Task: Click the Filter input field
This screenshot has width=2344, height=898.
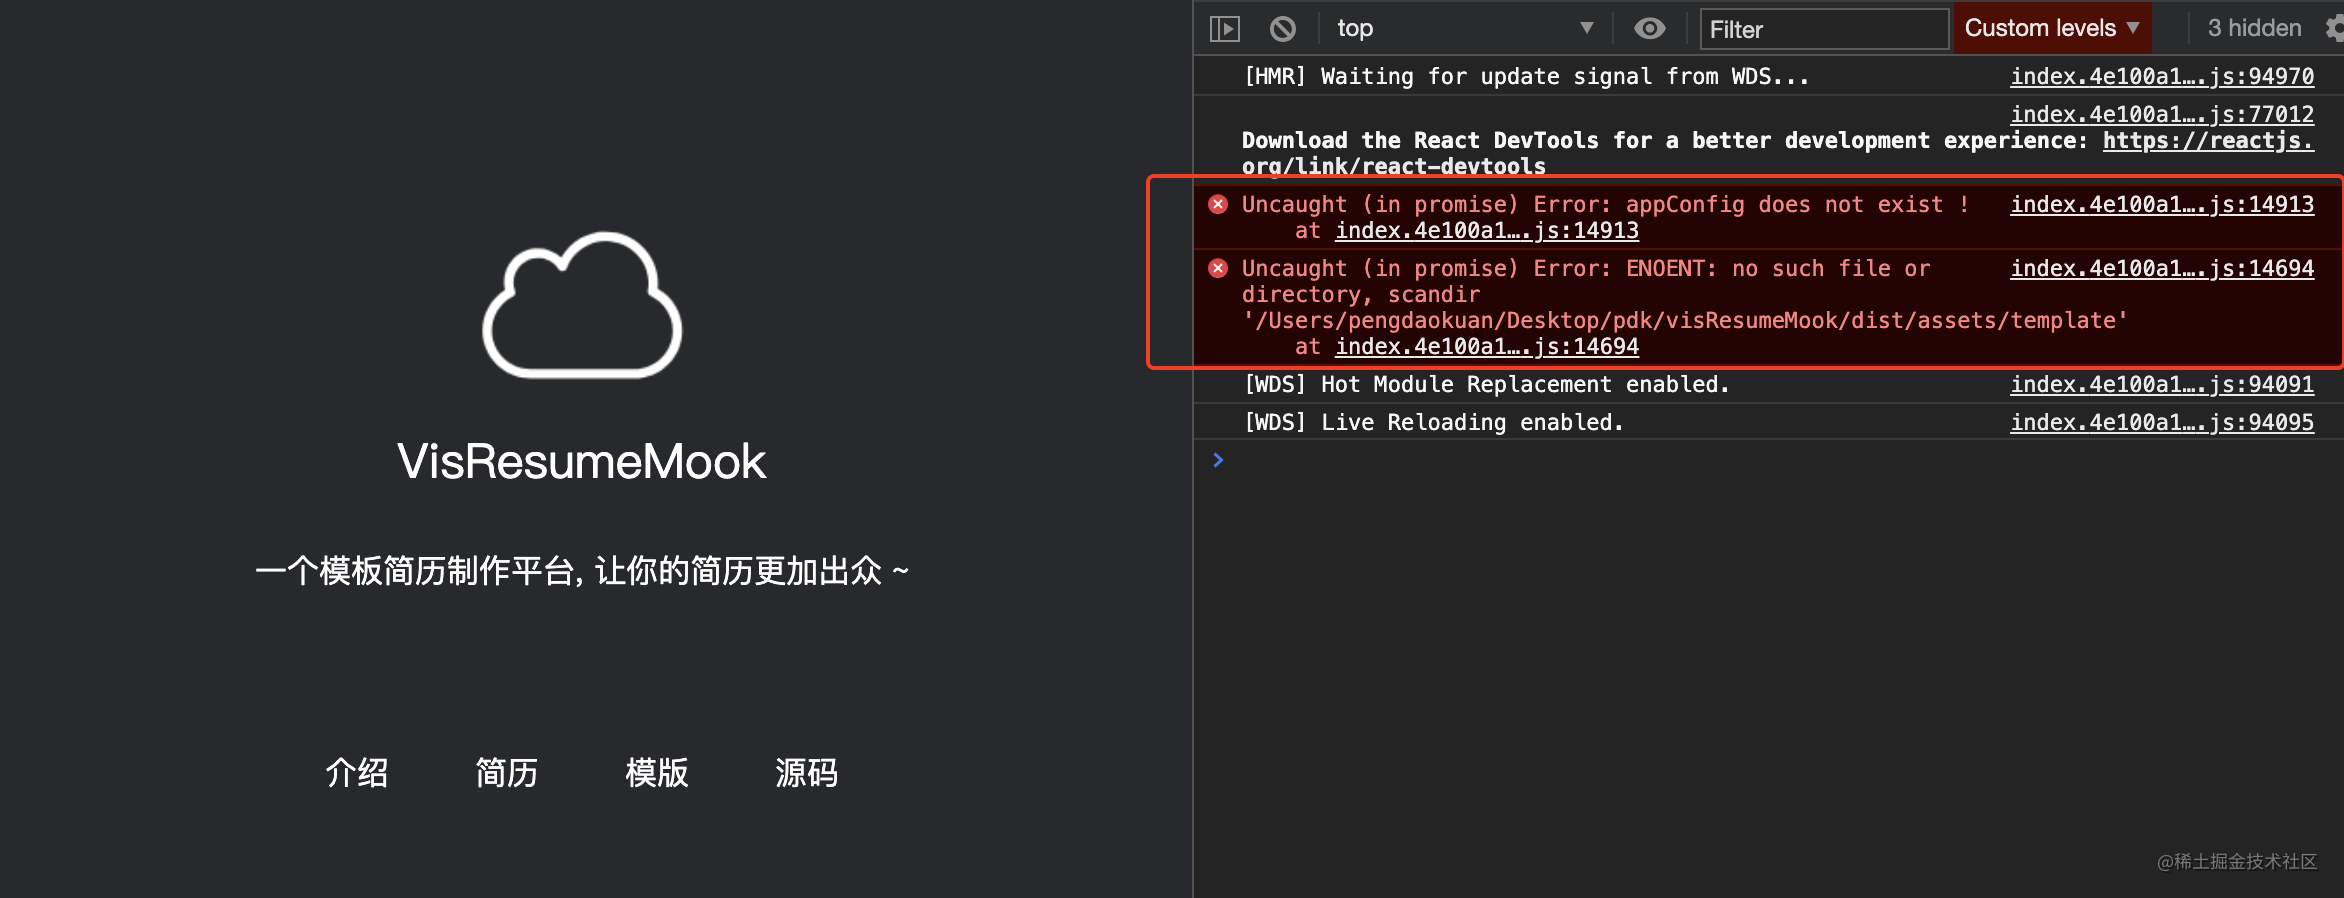Action: (x=1824, y=29)
